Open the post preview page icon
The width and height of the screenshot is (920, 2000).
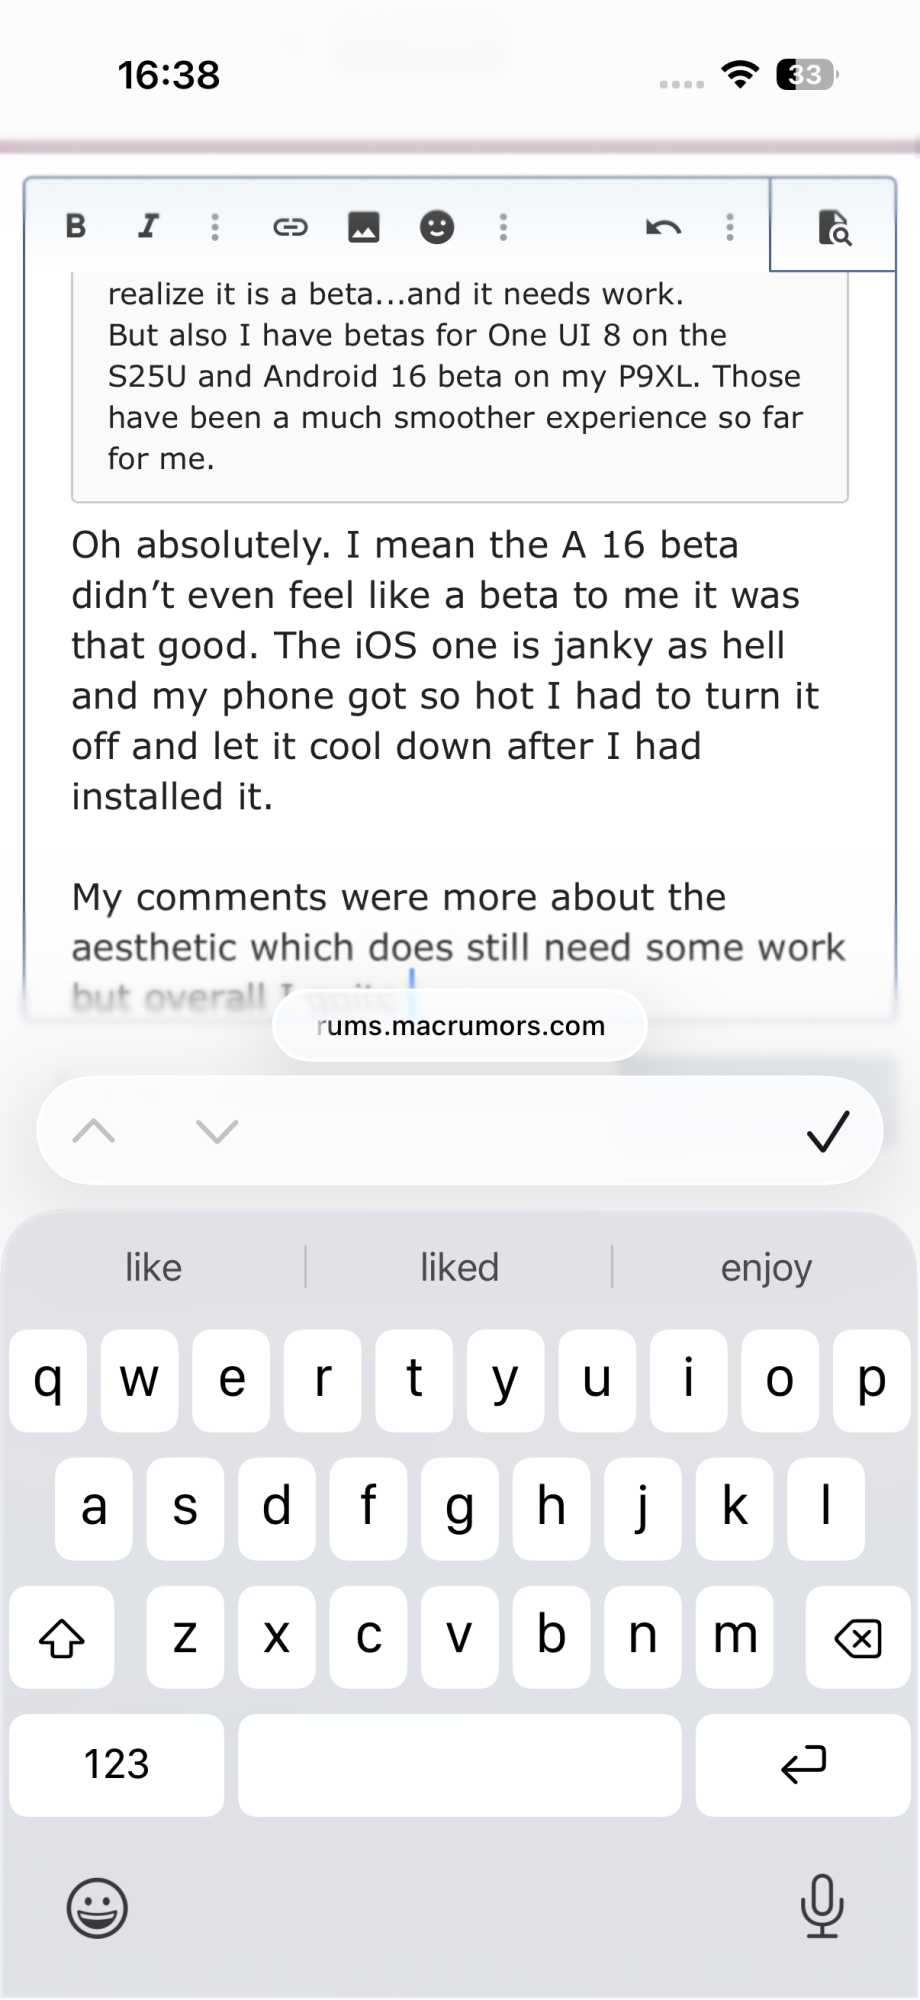833,226
